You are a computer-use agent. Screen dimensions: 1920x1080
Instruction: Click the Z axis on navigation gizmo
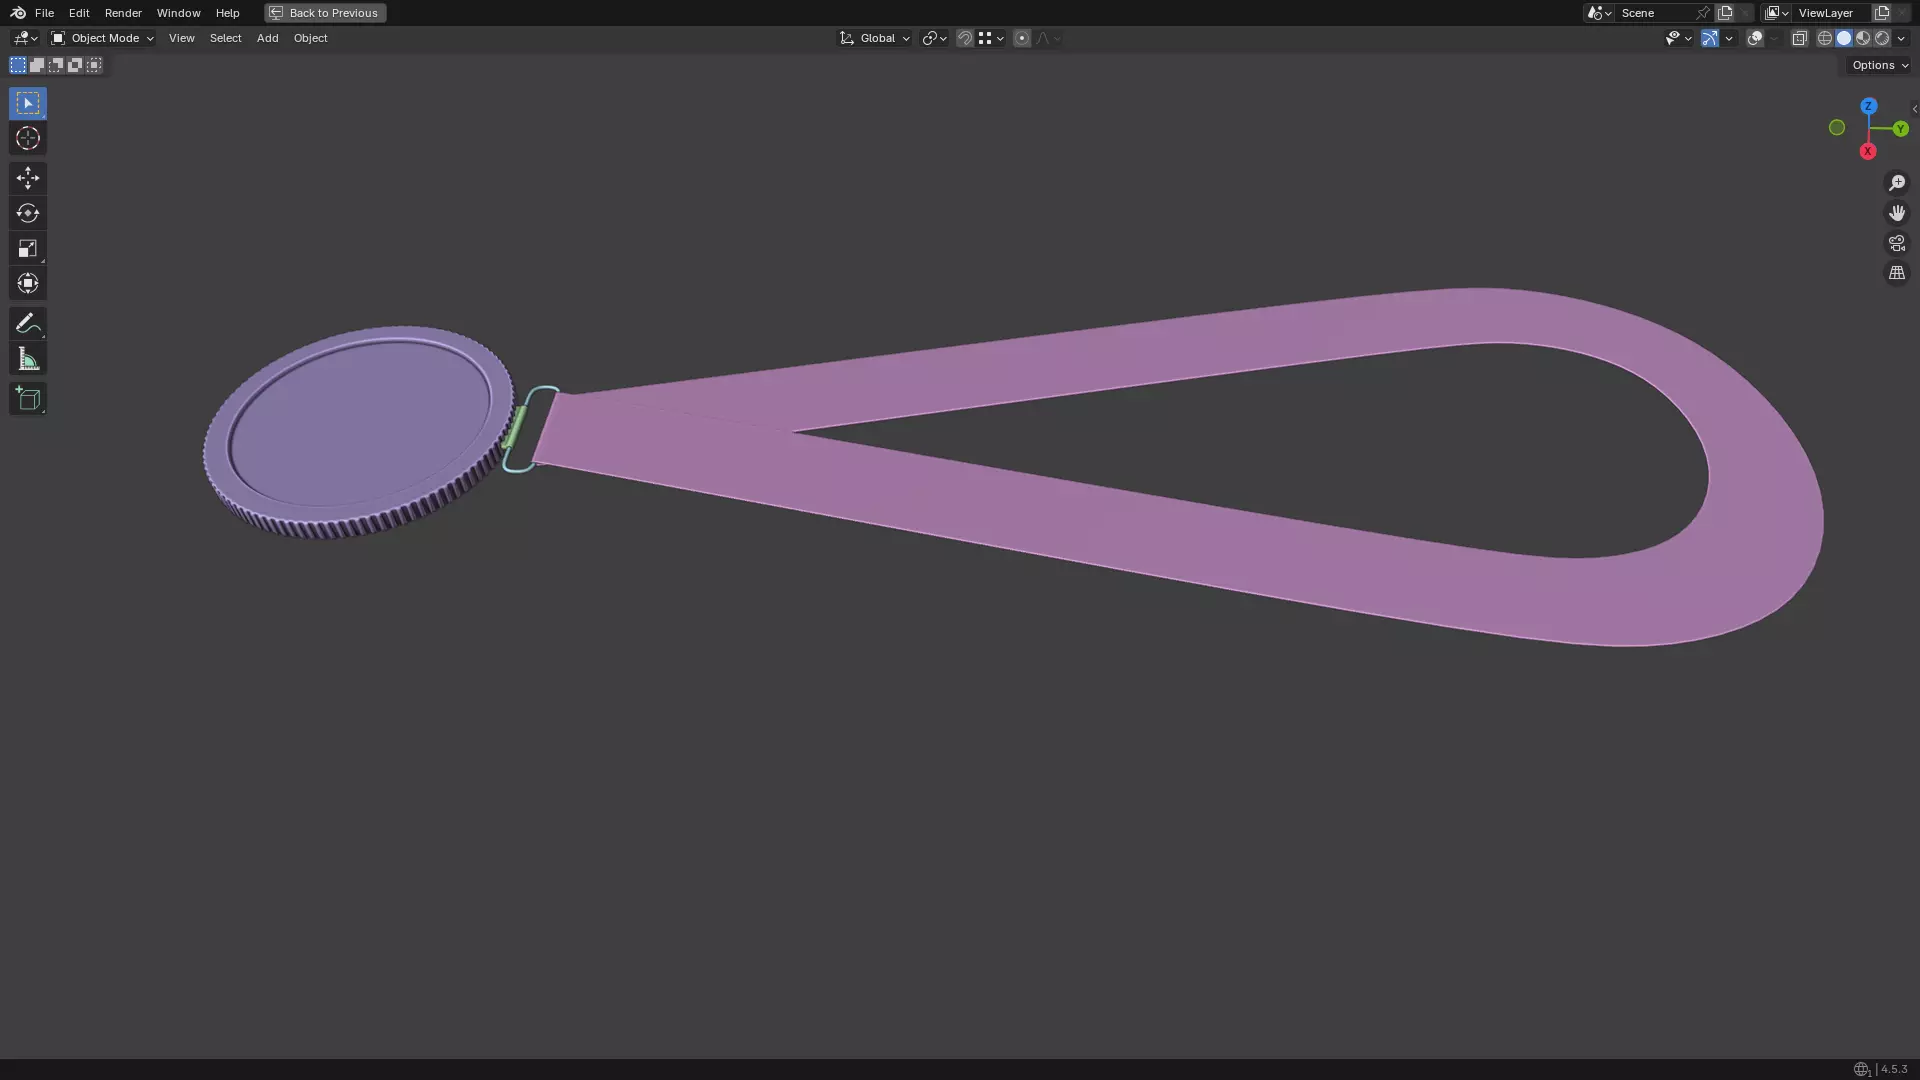1868,106
